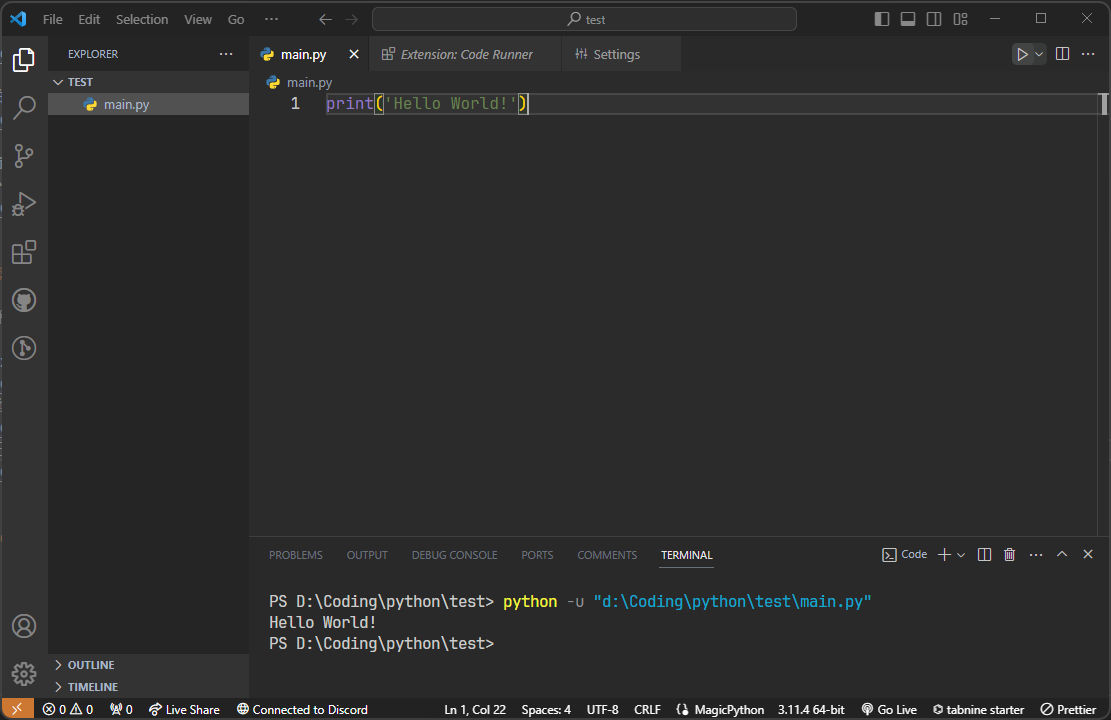Select main.py in the Explorer tree
The image size is (1111, 720).
coord(126,104)
